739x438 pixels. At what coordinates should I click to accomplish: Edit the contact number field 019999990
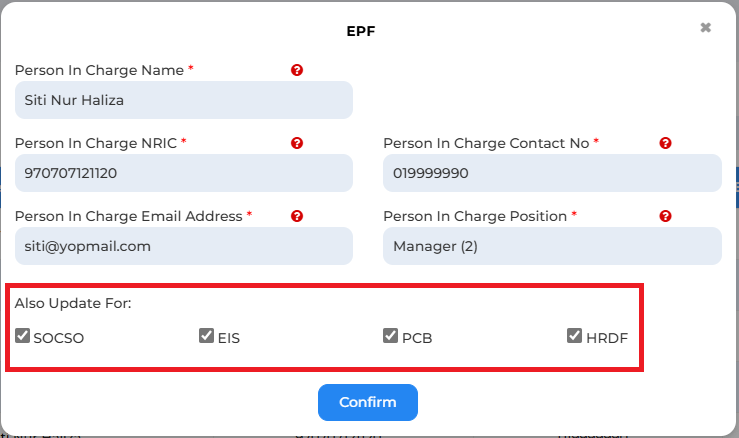click(x=552, y=173)
